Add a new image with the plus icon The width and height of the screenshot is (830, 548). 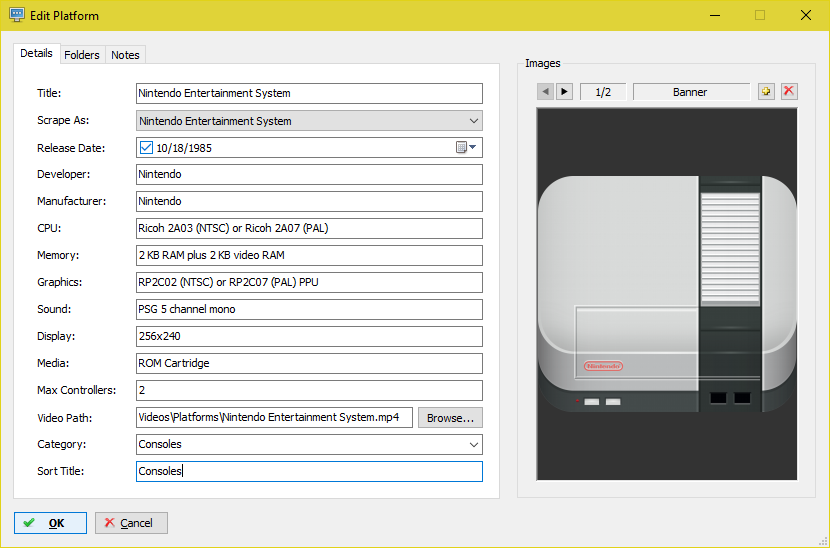[766, 92]
